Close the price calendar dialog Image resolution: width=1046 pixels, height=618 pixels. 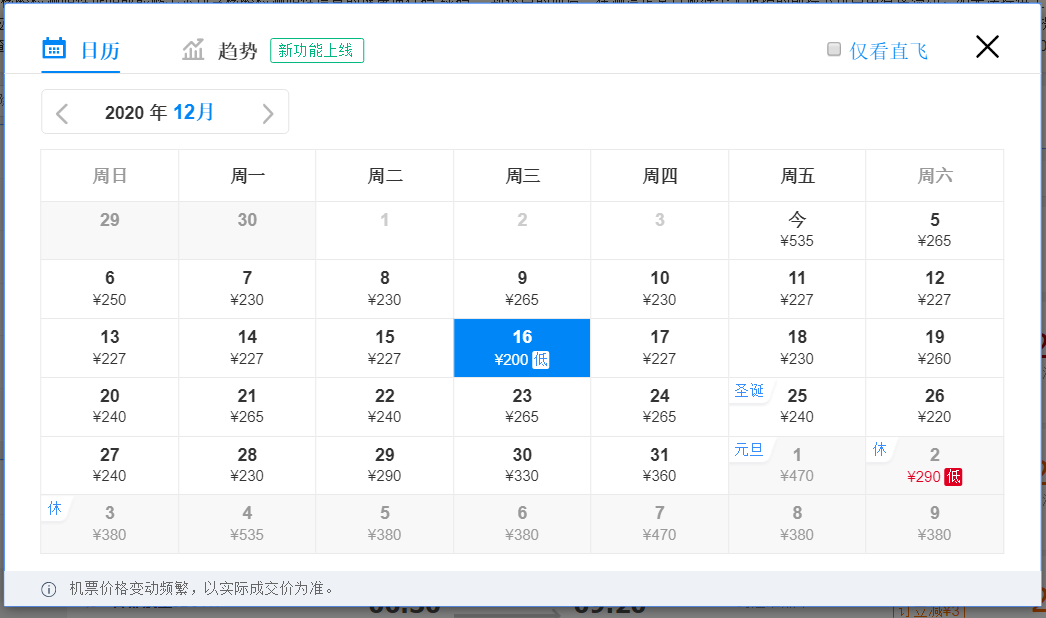coord(987,47)
